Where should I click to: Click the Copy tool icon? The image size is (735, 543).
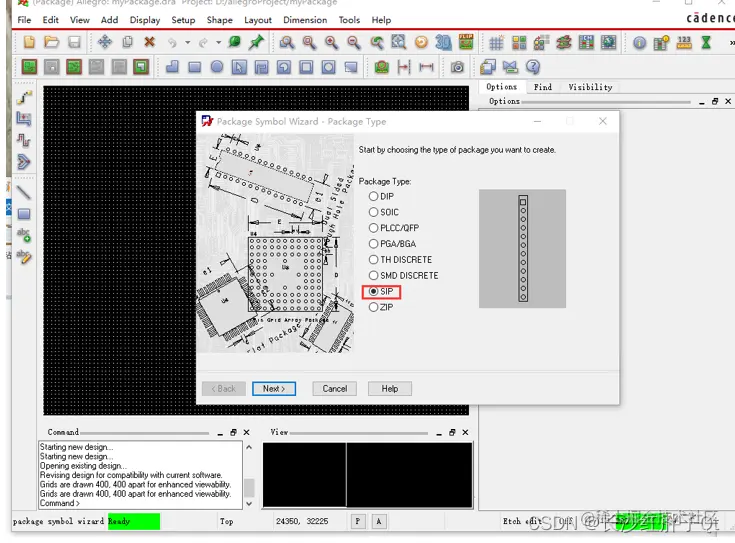point(127,42)
